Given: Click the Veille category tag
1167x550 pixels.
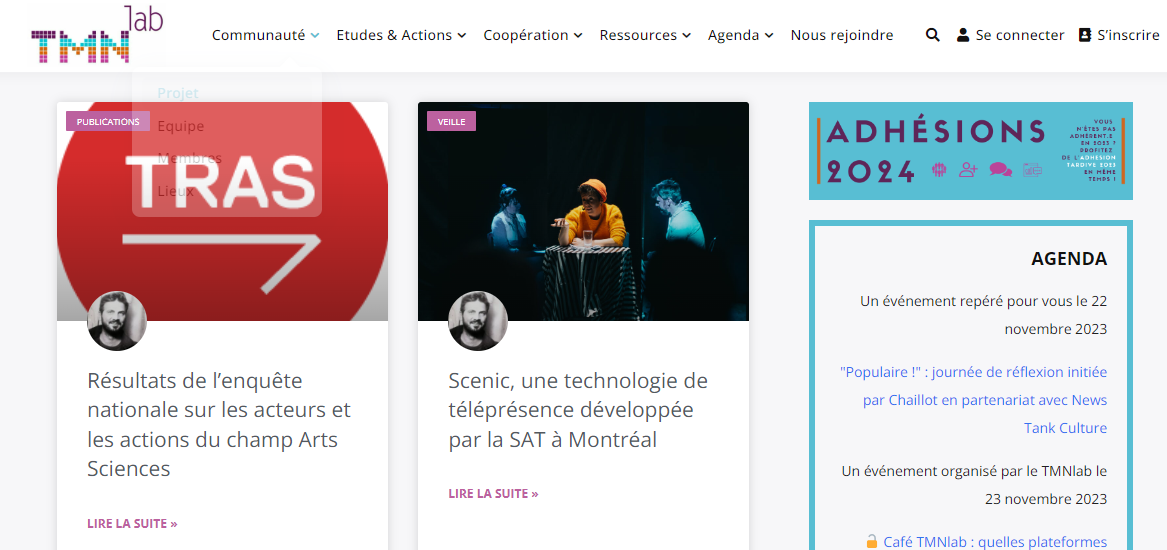Looking at the screenshot, I should pos(451,121).
